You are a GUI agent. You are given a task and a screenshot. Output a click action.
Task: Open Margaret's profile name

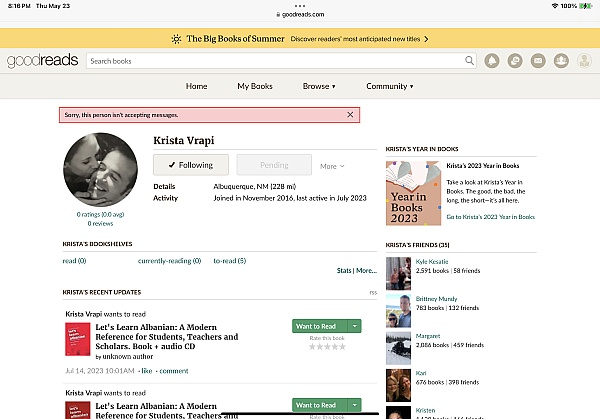point(428,336)
